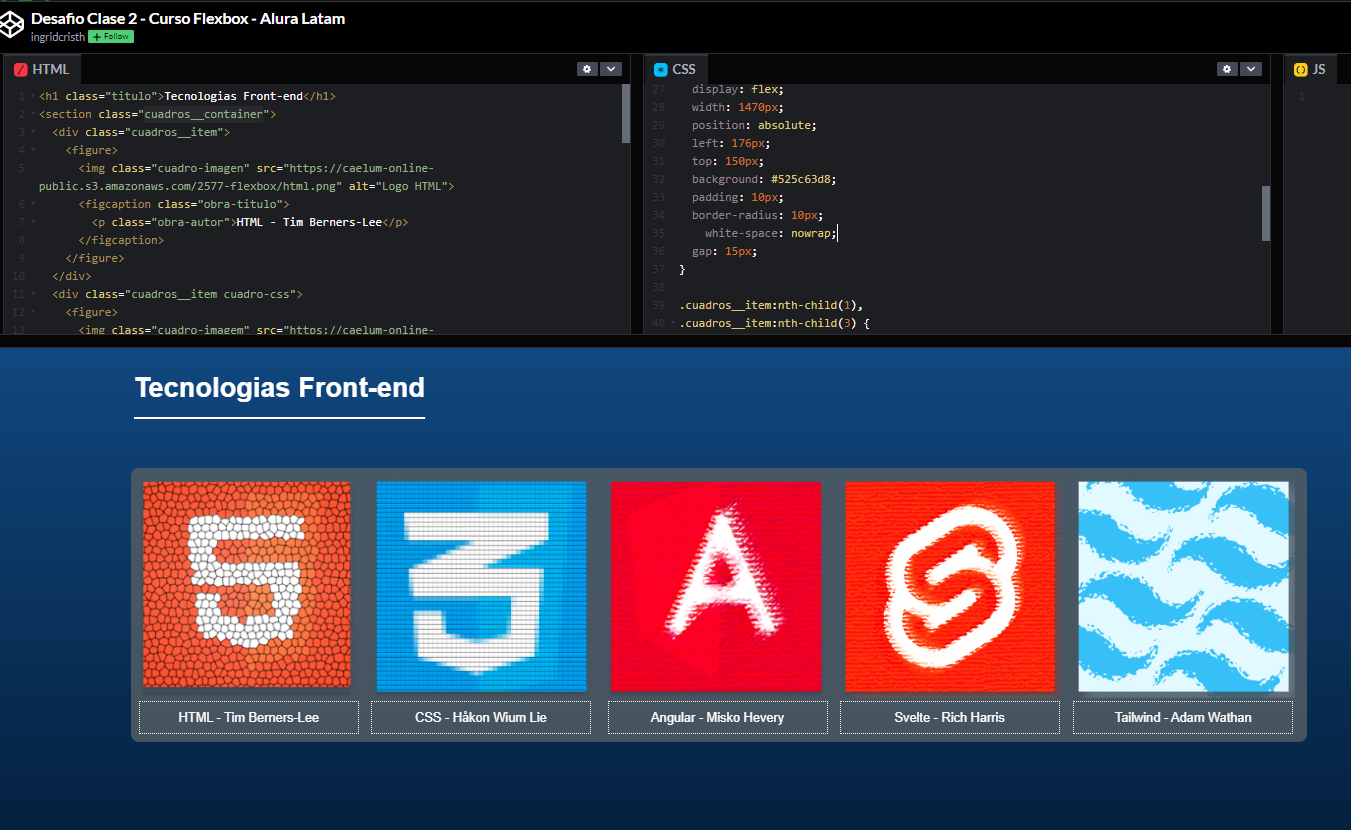Click the CSS3 logo image

coord(481,586)
